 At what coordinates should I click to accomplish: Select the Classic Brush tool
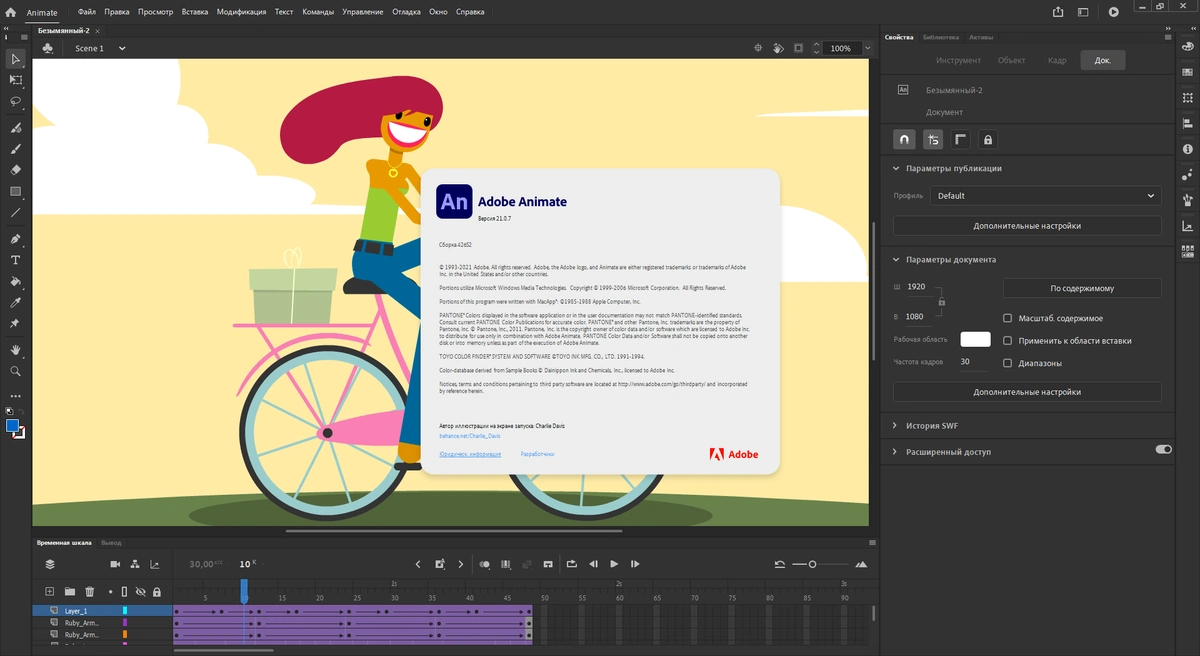click(15, 149)
